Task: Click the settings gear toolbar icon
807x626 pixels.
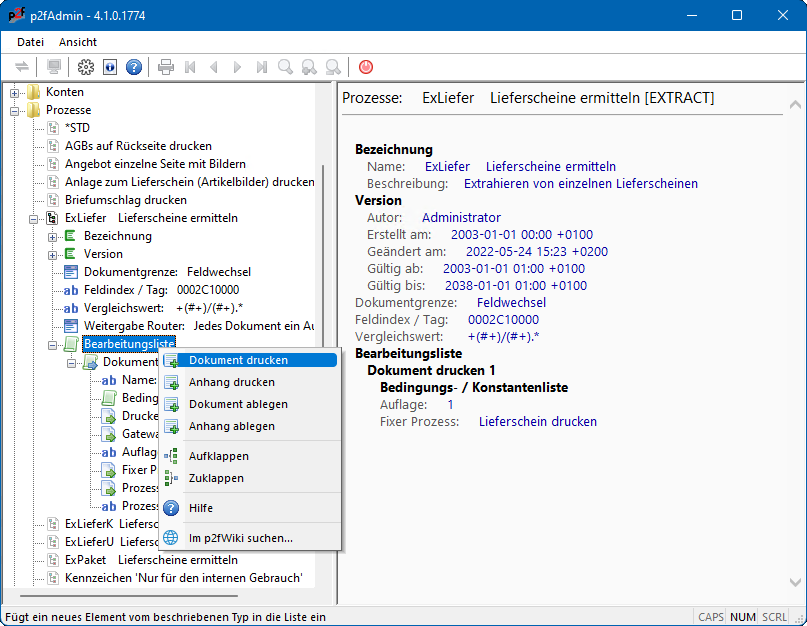Action: 86,67
